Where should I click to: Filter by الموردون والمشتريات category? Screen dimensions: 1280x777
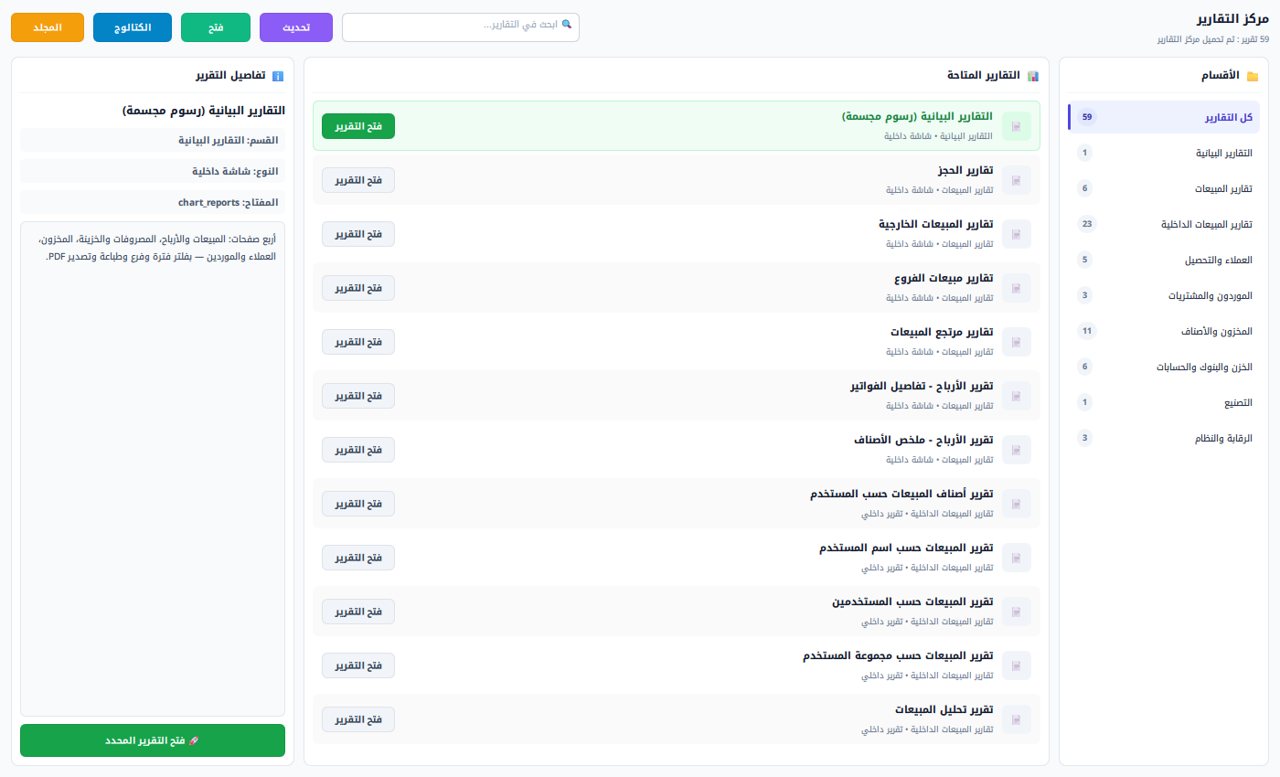point(1164,295)
